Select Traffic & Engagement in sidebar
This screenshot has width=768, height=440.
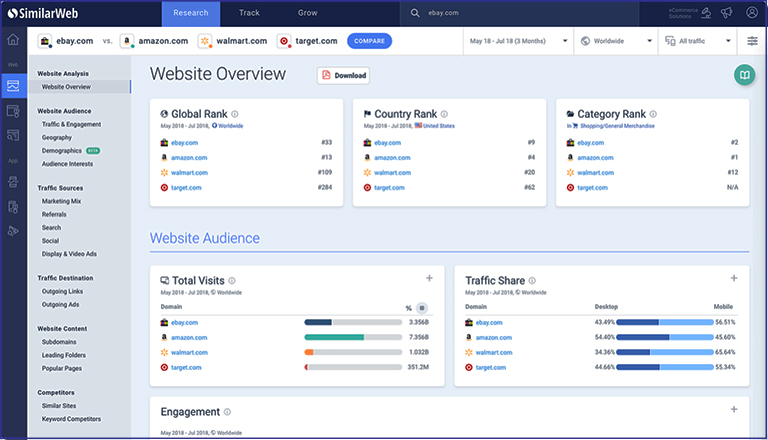(70, 124)
